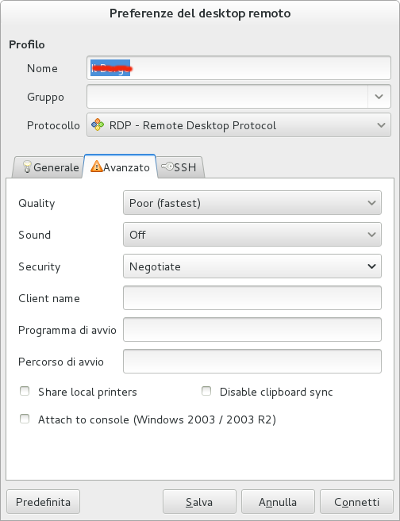Expand the Sound dropdown set to Off
Screen dimensions: 400x521
(252, 235)
